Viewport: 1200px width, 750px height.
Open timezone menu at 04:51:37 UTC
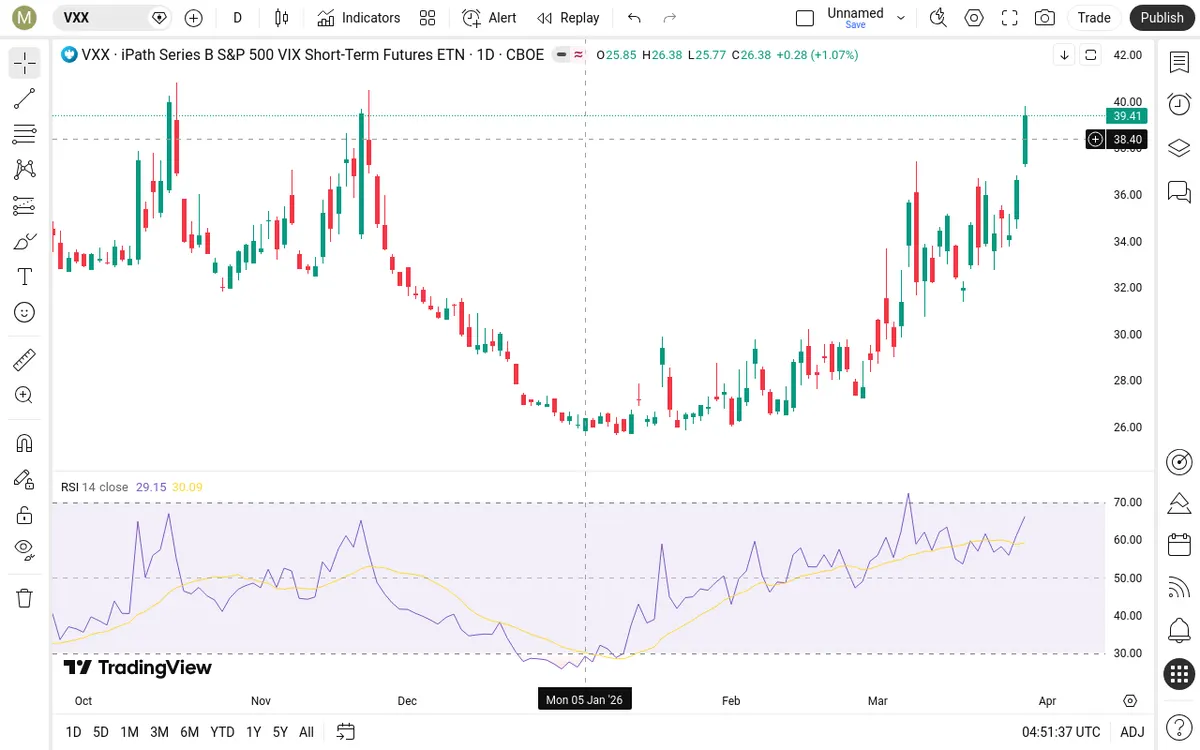pos(1061,732)
